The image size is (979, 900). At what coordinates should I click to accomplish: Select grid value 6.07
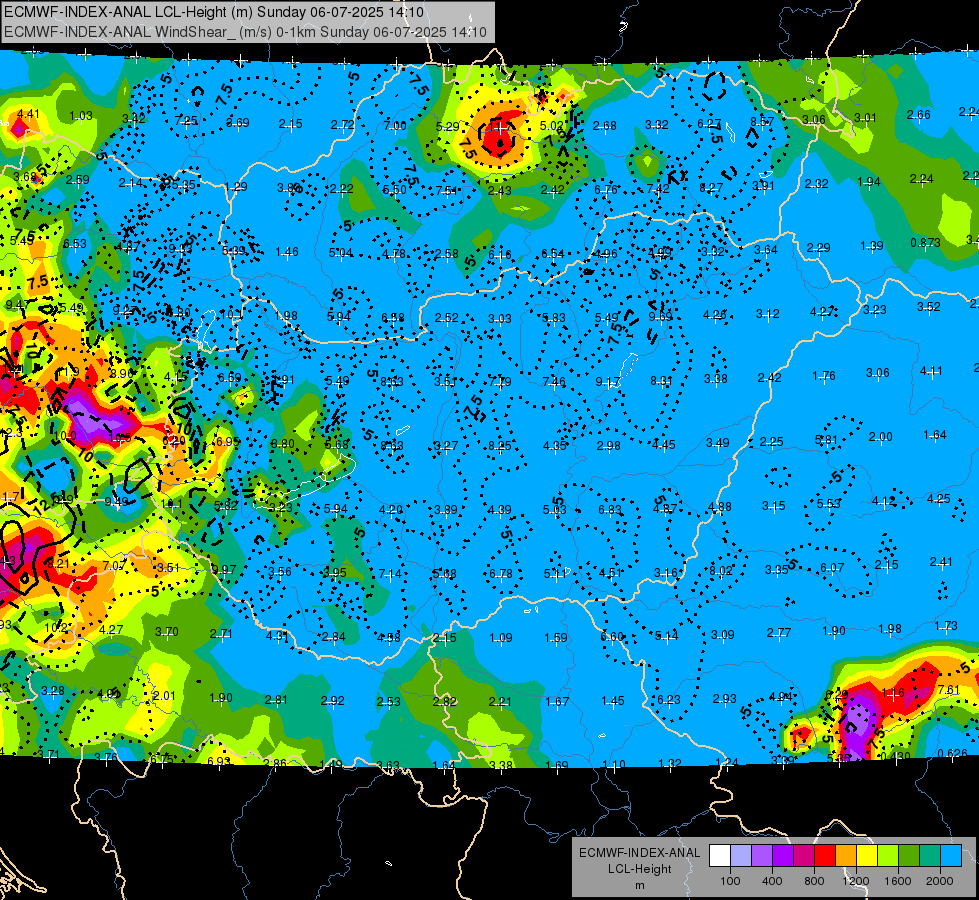[x=832, y=568]
